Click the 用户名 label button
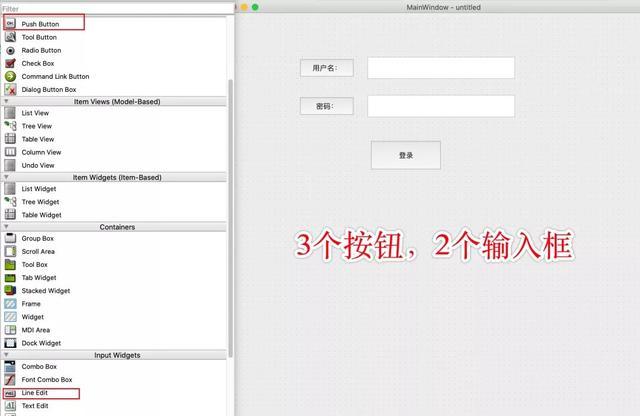The height and width of the screenshot is (416, 640). [x=326, y=68]
